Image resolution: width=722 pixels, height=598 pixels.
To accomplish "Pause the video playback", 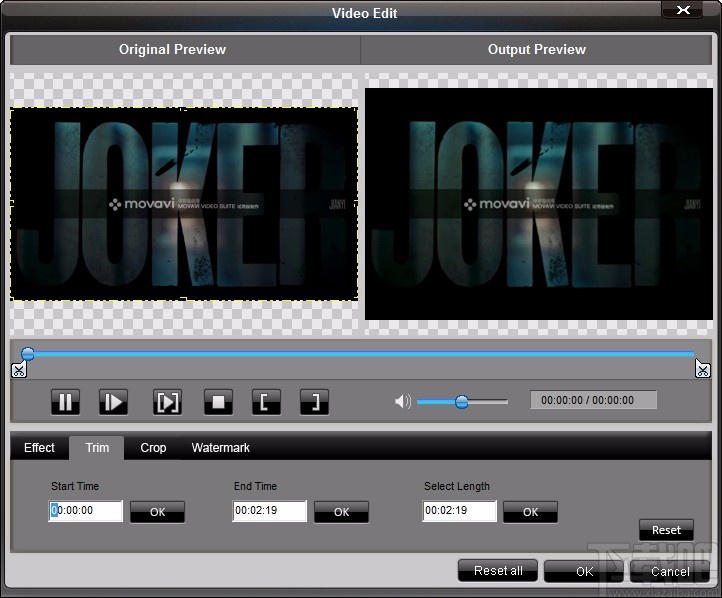I will pos(65,402).
